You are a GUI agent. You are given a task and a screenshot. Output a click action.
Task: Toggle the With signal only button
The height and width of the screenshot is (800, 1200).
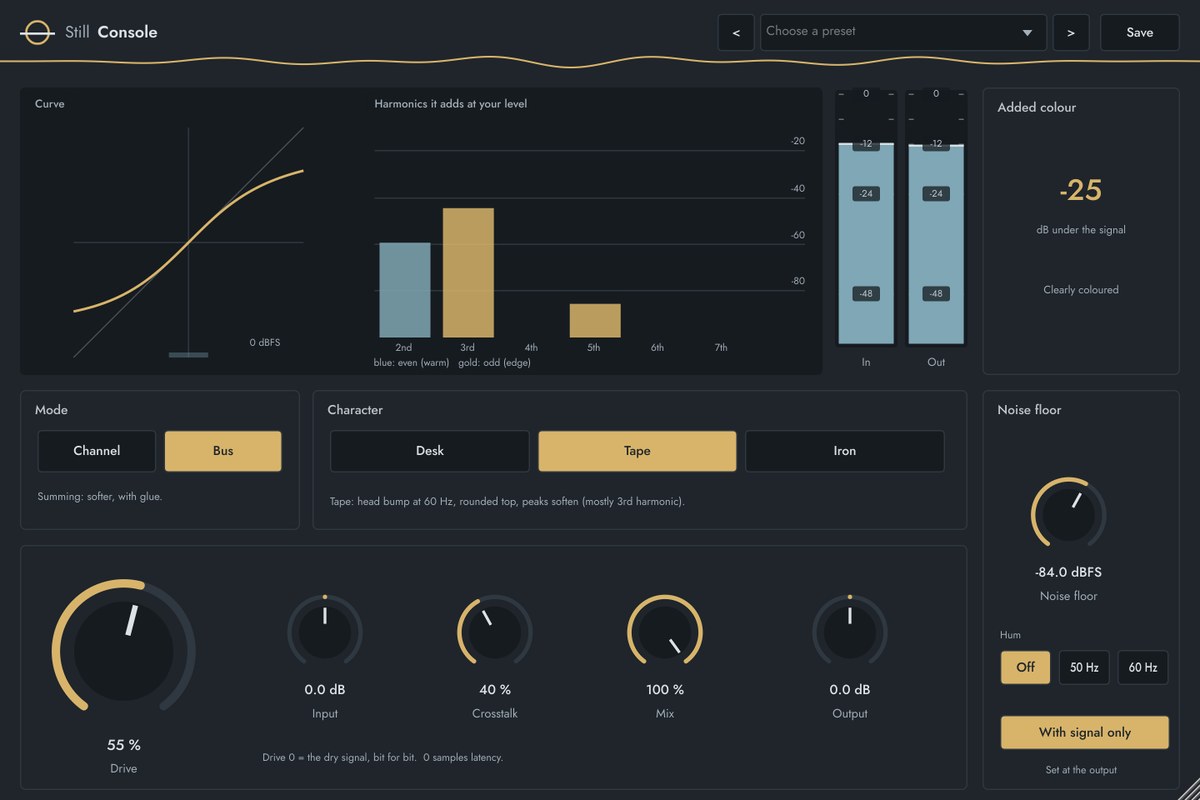pos(1085,732)
